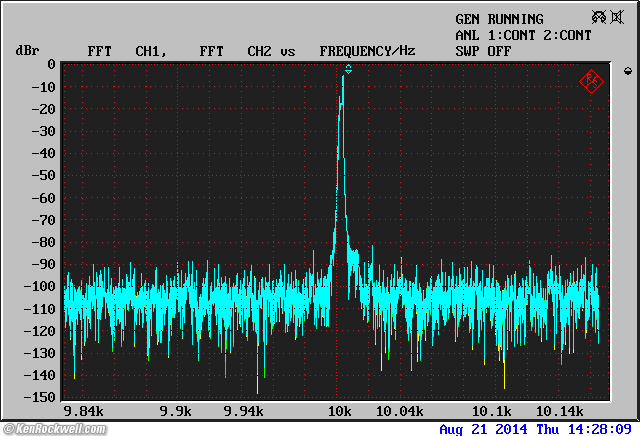This screenshot has height=436, width=640.
Task: Click the 10.14k frequency axis label
Action: click(x=561, y=411)
